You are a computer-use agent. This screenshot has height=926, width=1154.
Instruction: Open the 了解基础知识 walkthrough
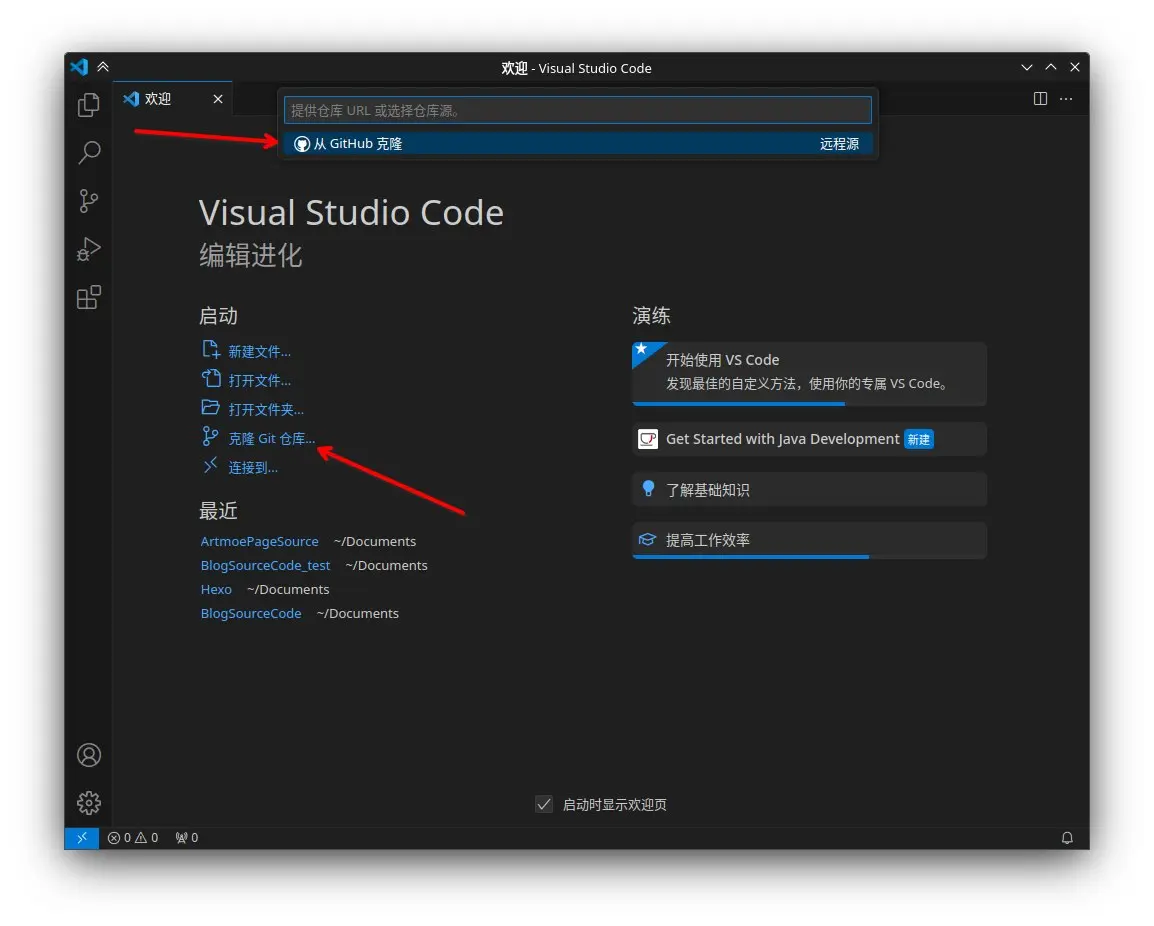(x=810, y=489)
